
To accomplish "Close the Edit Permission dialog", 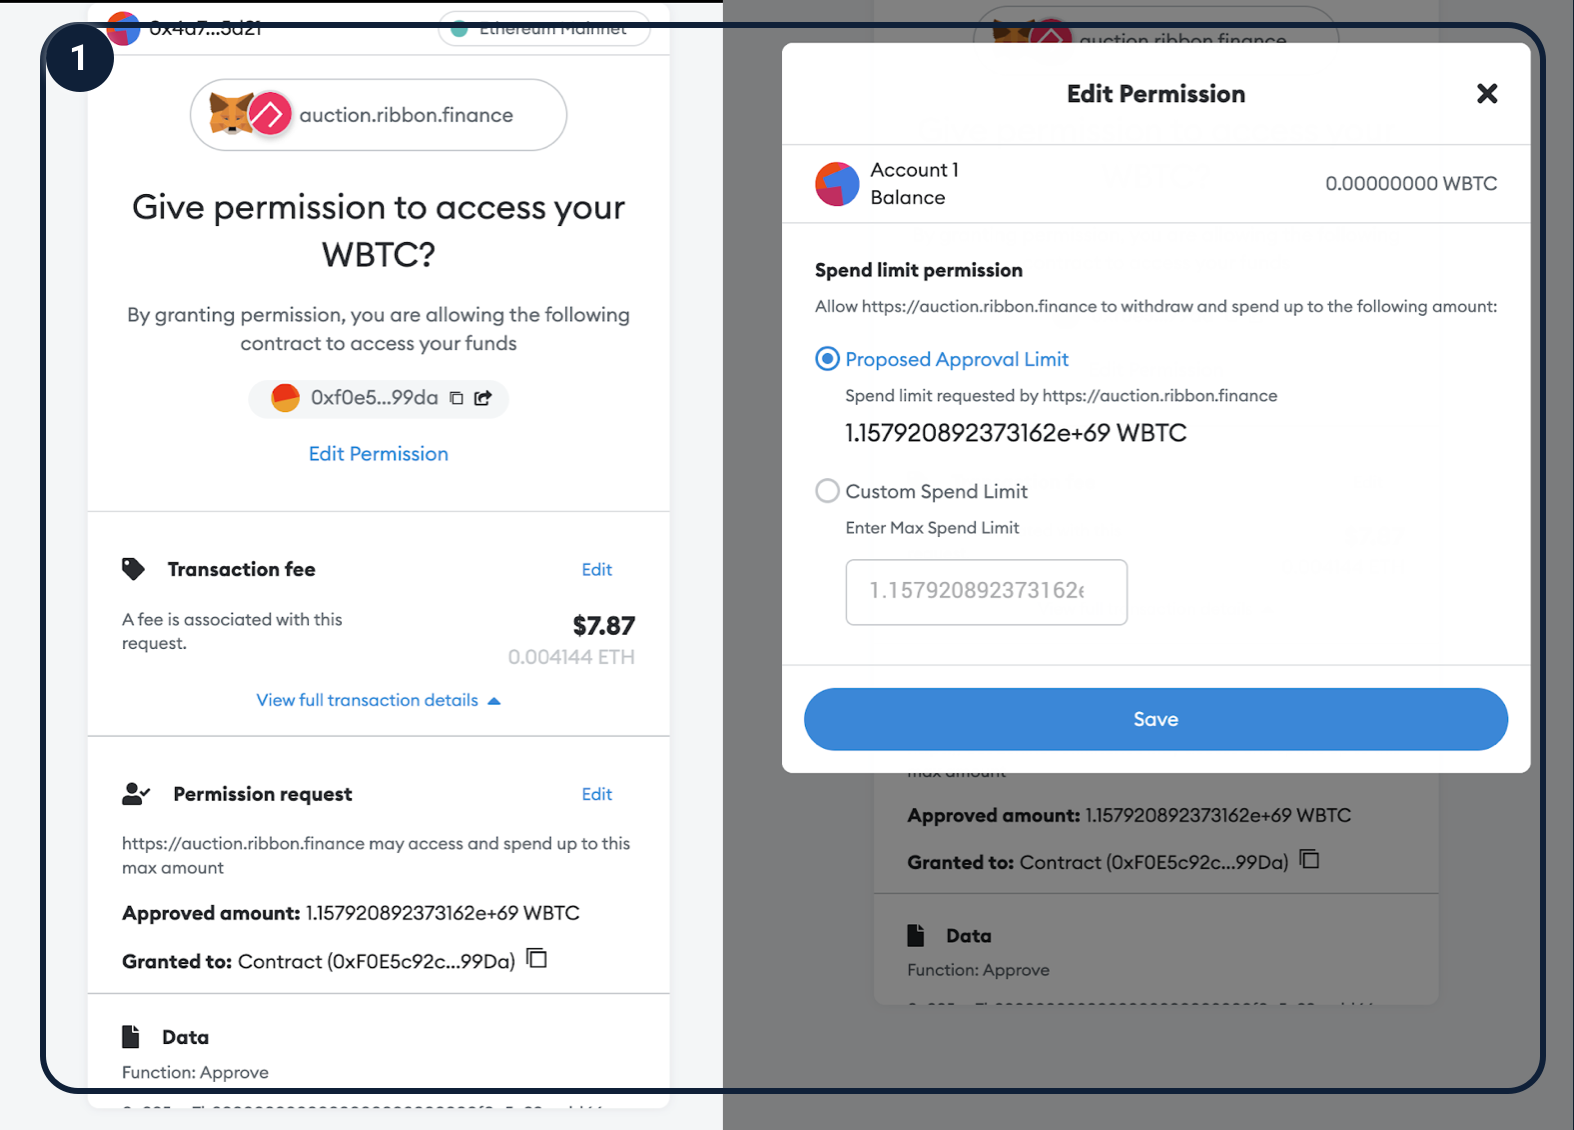I will pos(1487,94).
